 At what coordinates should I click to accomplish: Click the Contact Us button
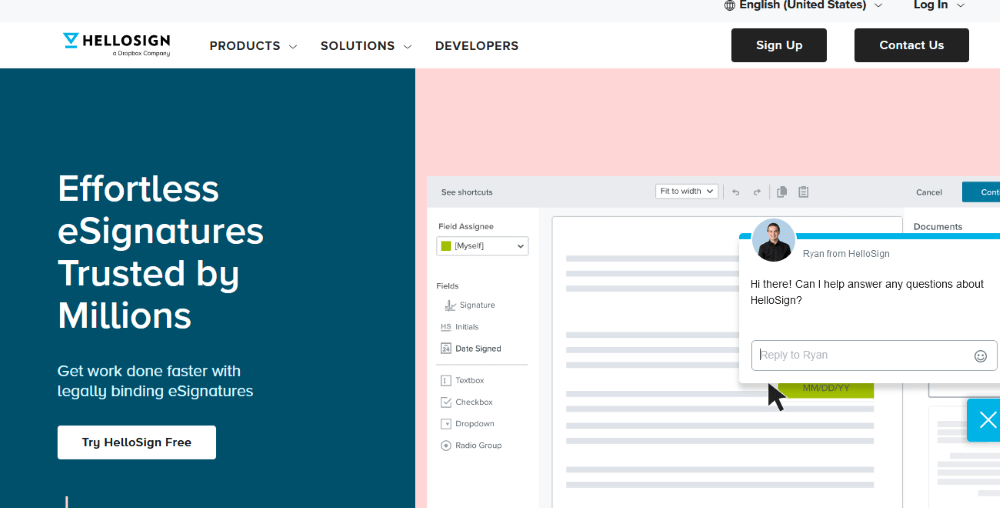click(911, 45)
